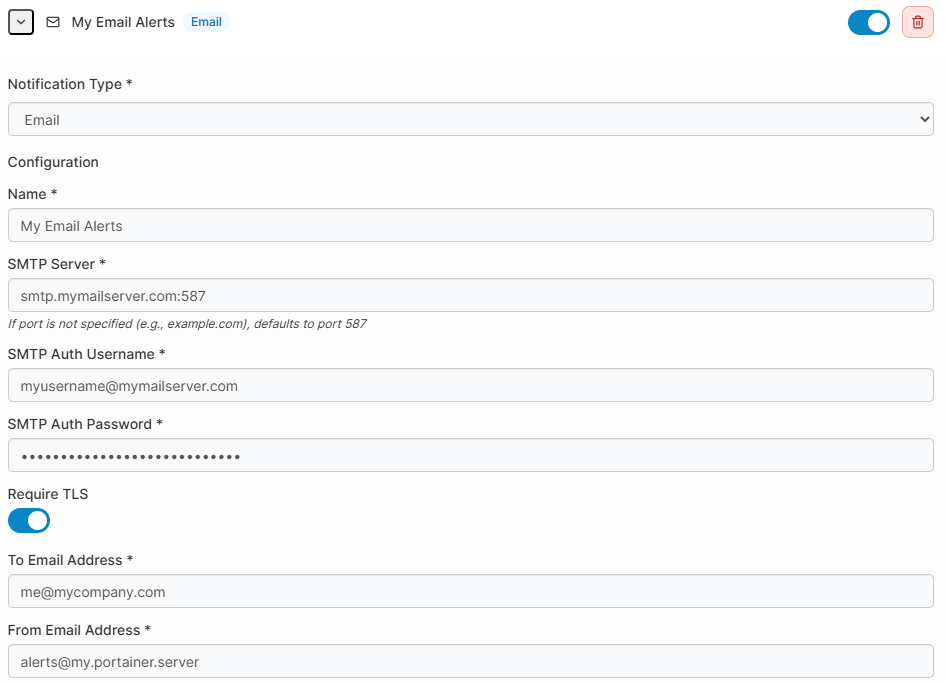
Task: Disable the My Email Alerts header switch
Action: (868, 22)
